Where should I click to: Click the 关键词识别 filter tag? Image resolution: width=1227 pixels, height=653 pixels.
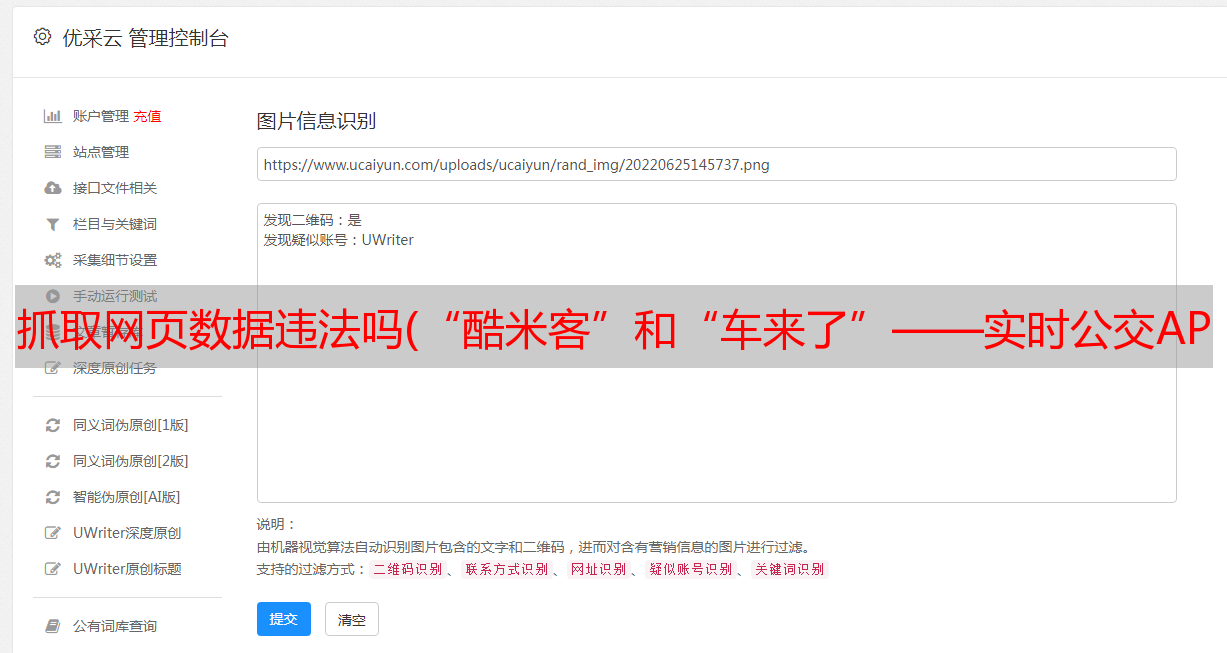[x=790, y=569]
